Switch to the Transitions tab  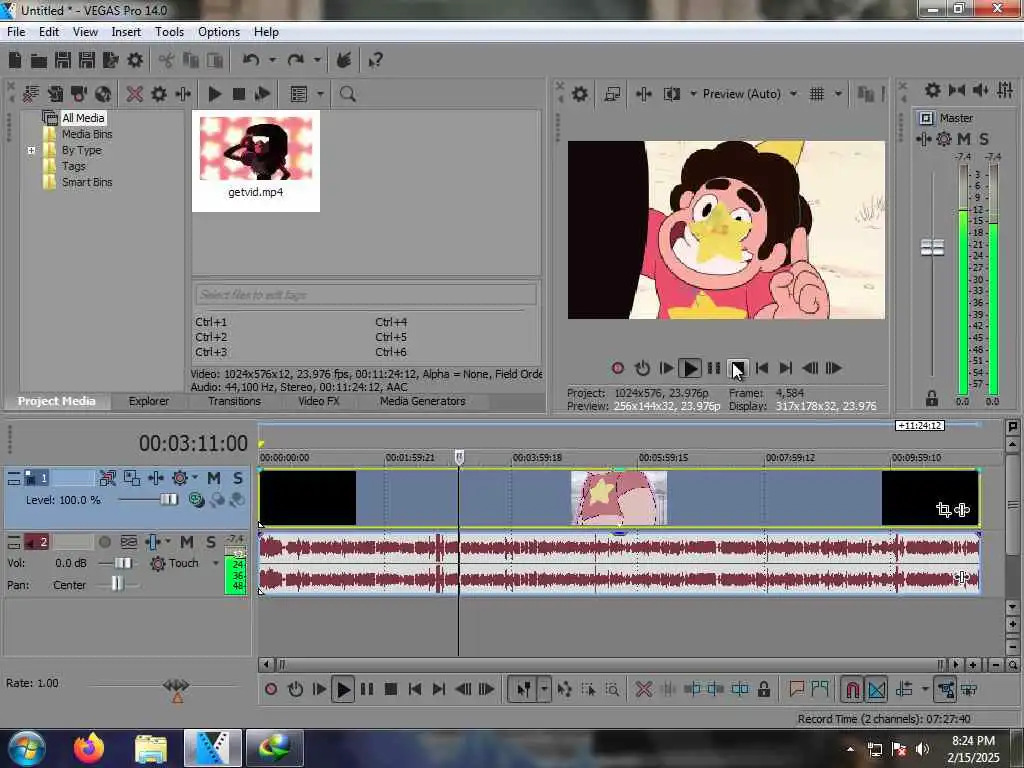click(234, 401)
